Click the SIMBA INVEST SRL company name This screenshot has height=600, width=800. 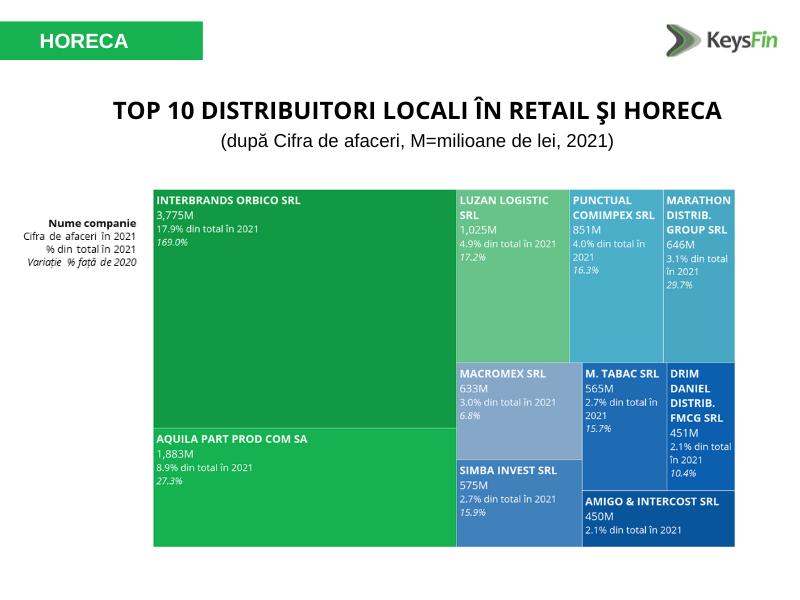pyautogui.click(x=508, y=470)
